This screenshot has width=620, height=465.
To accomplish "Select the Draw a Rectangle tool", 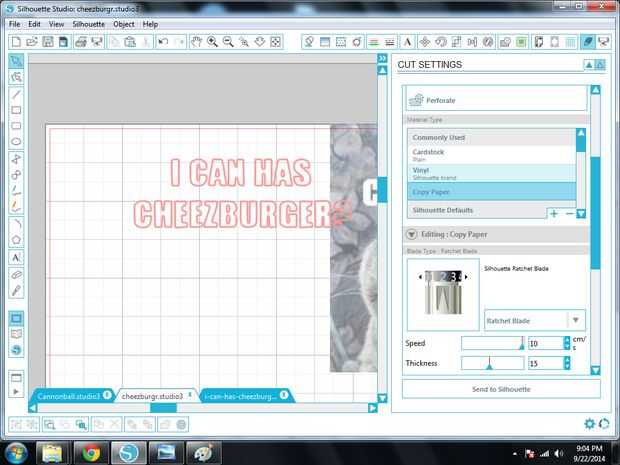I will pyautogui.click(x=16, y=110).
